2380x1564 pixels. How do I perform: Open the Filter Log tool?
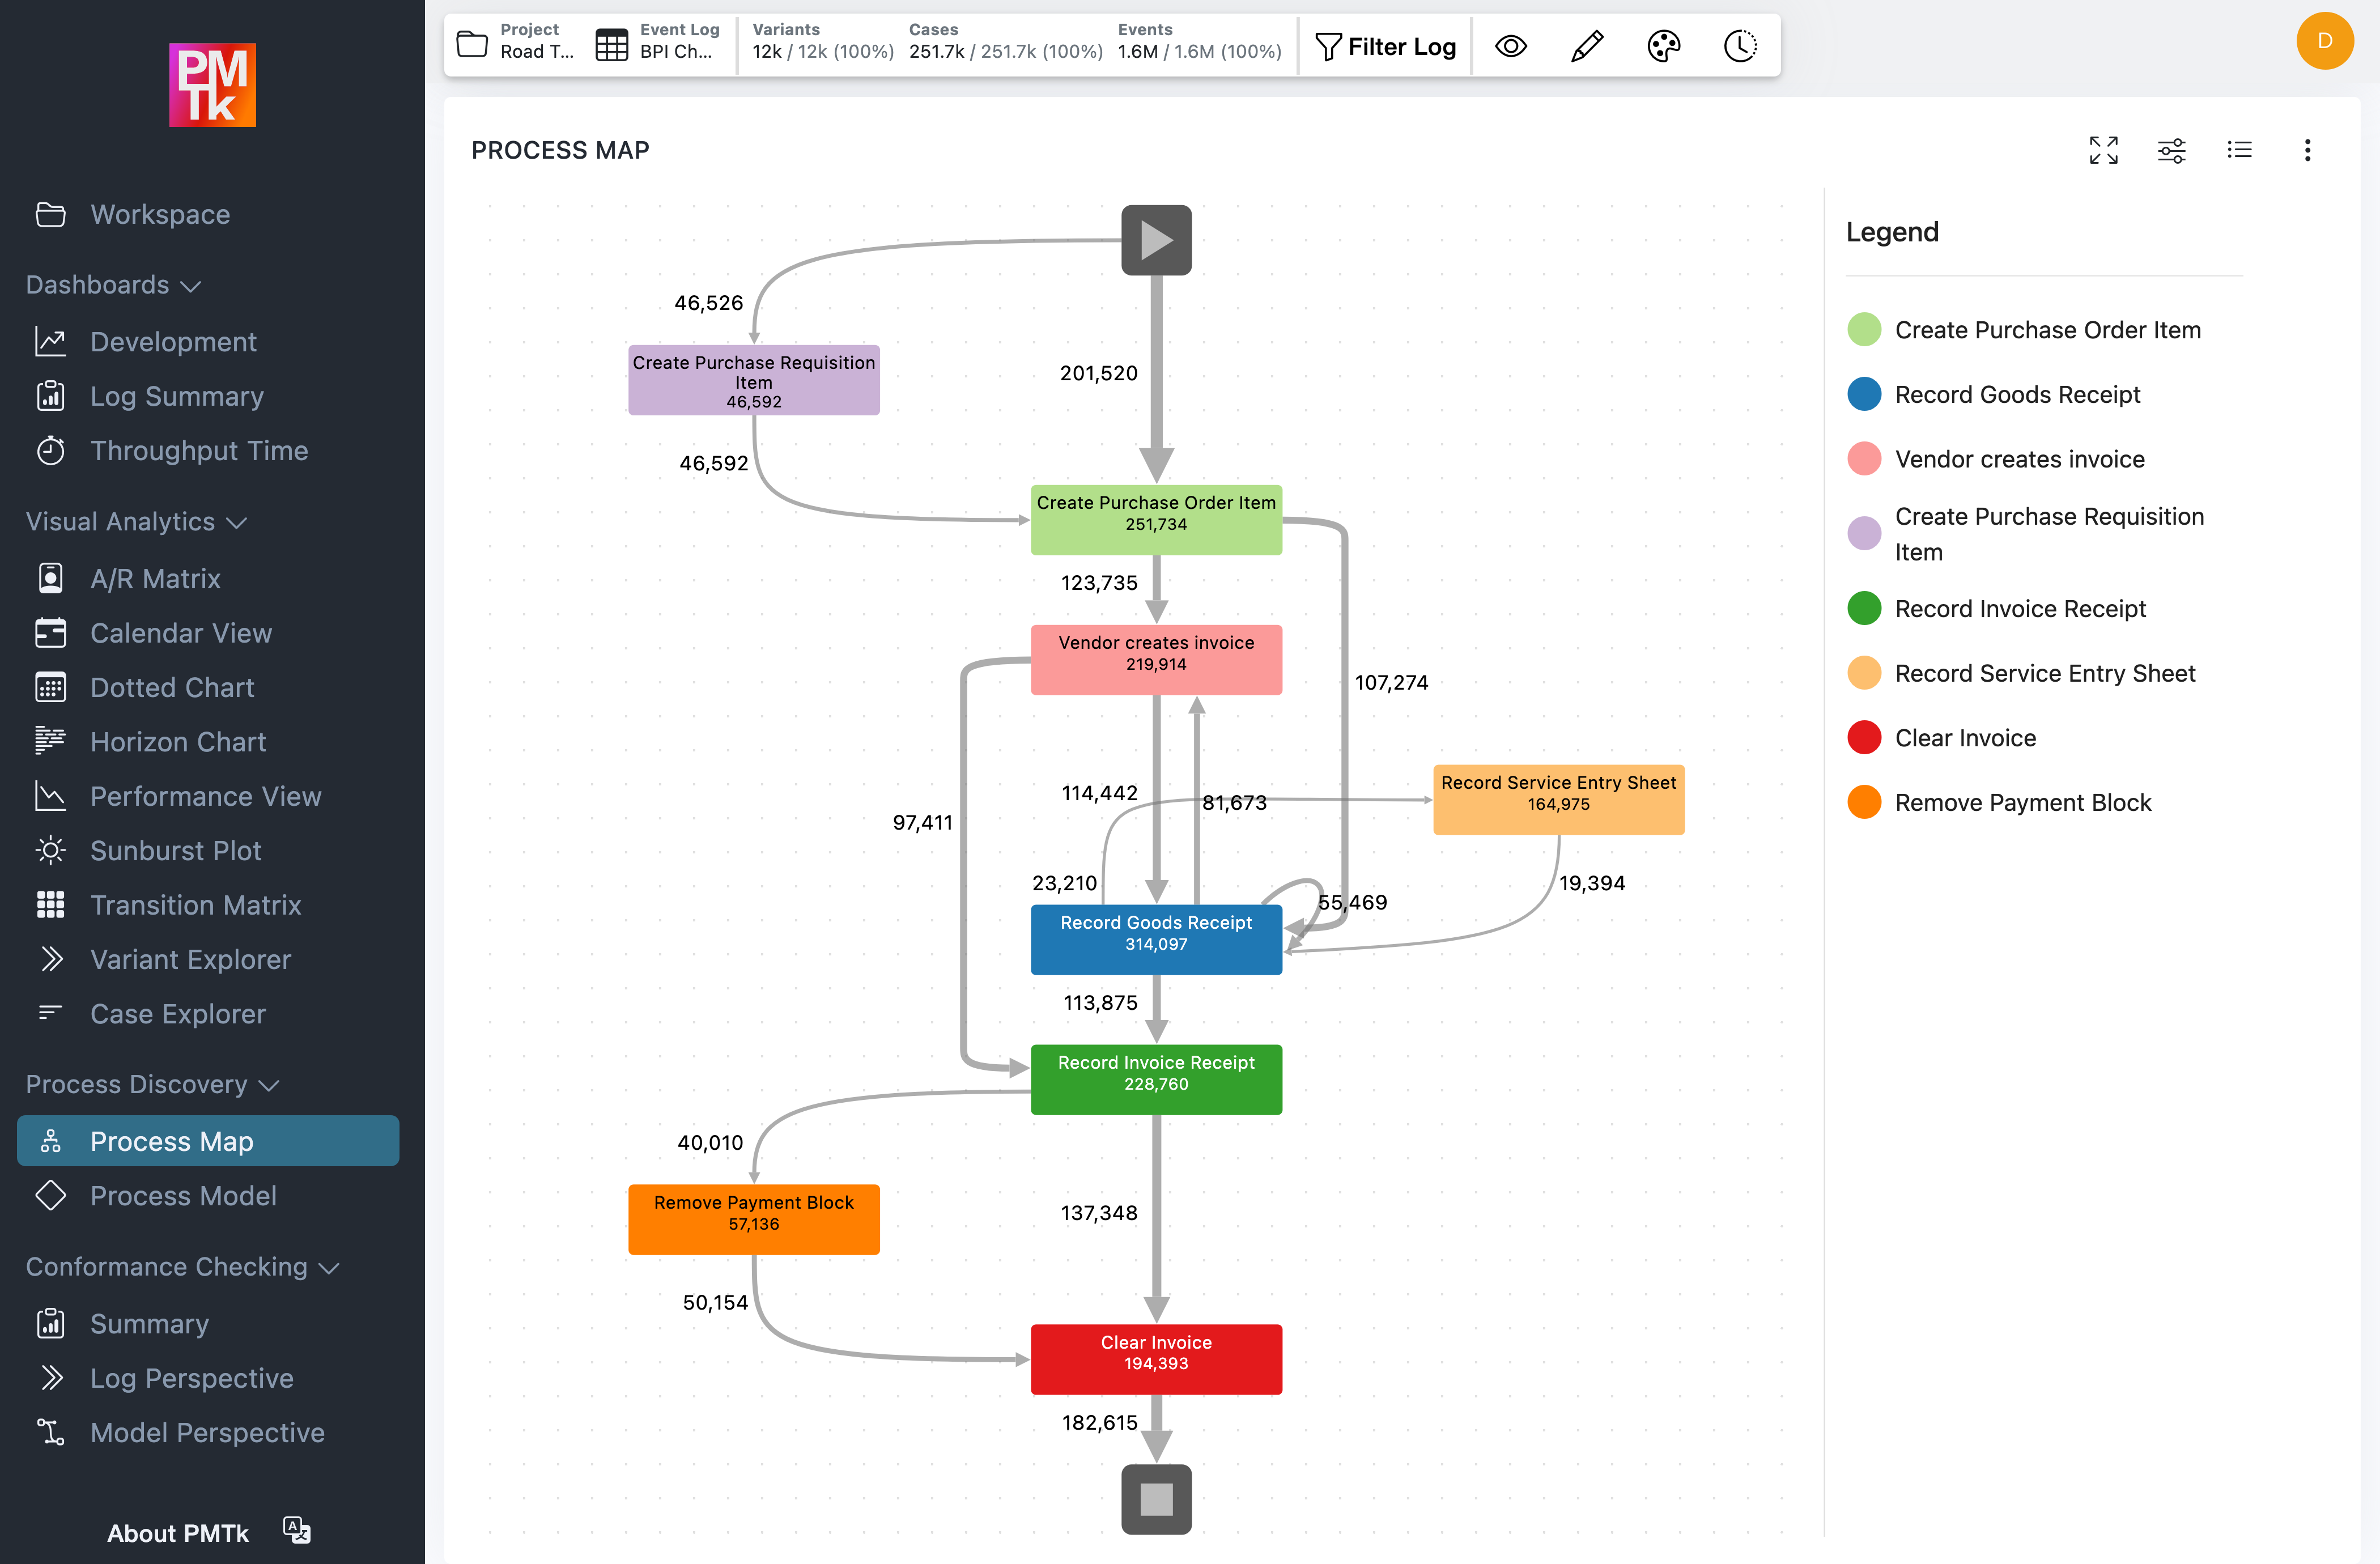tap(1386, 45)
